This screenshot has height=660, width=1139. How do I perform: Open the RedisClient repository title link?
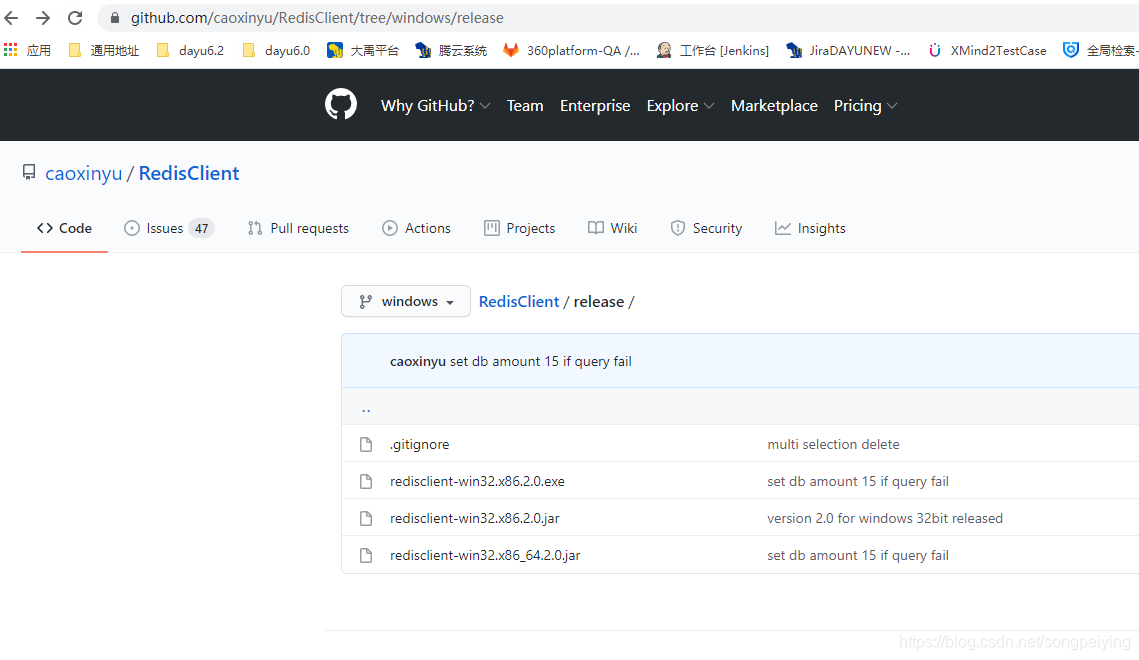[x=189, y=173]
